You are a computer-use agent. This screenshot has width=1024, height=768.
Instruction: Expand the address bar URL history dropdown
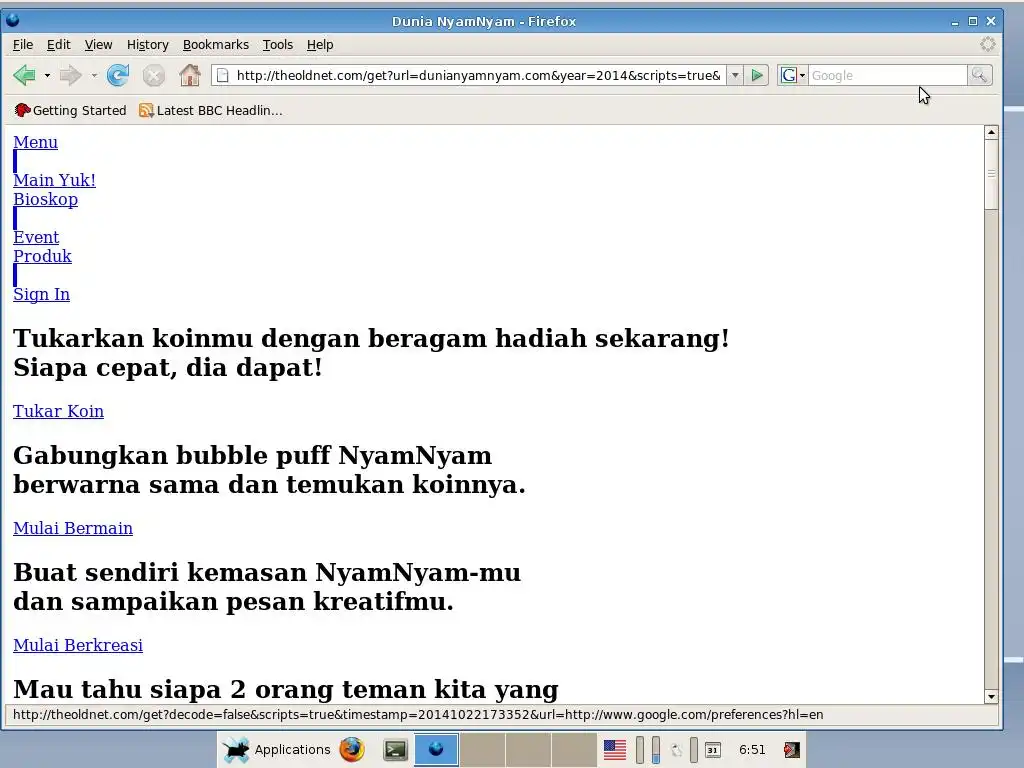point(735,76)
